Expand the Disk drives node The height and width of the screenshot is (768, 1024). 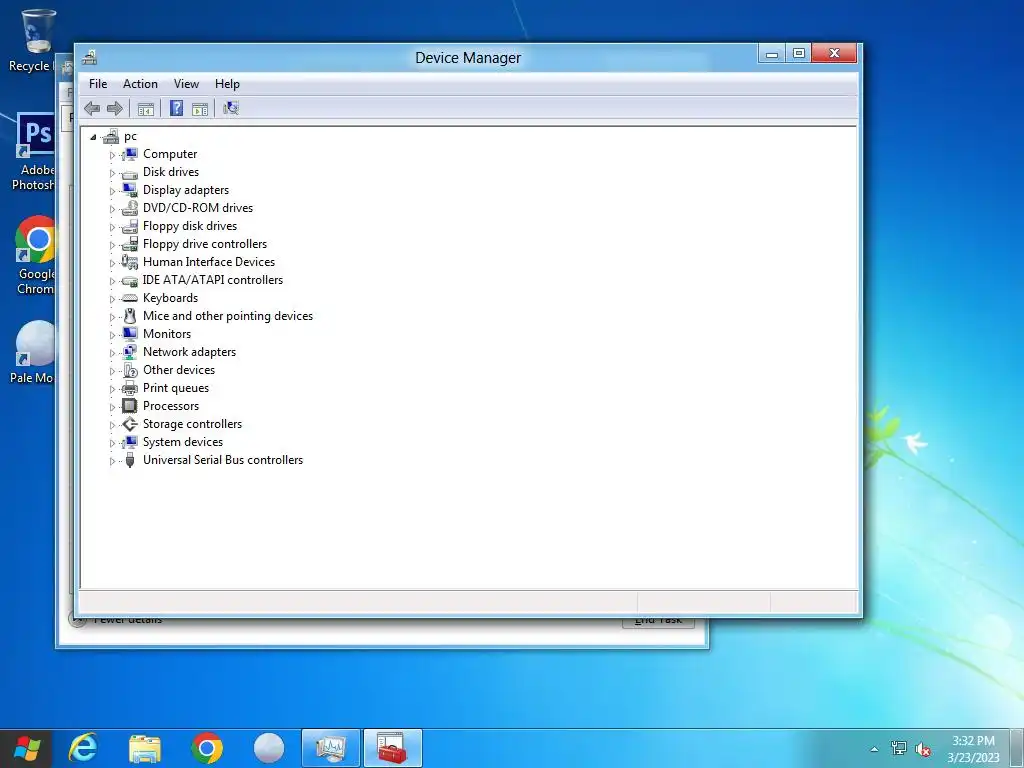click(112, 173)
